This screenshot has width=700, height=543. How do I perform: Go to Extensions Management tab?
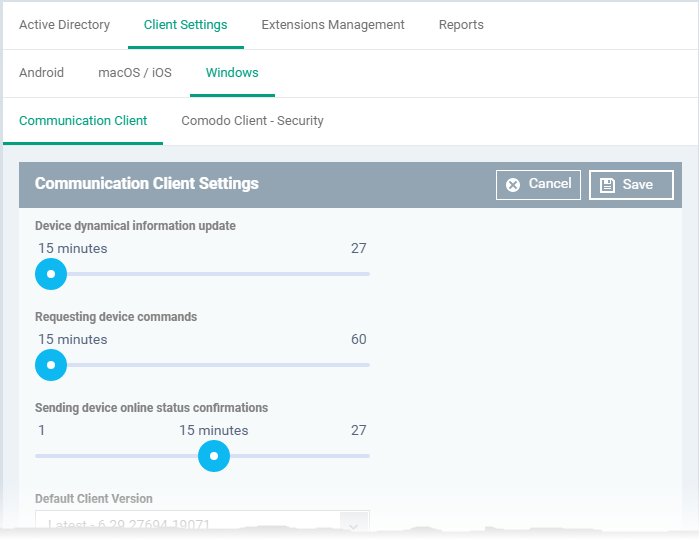[333, 25]
